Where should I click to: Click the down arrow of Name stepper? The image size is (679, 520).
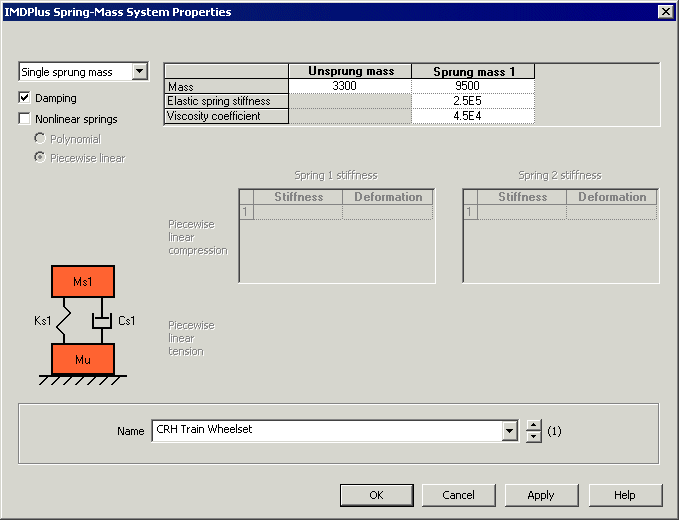(534, 437)
